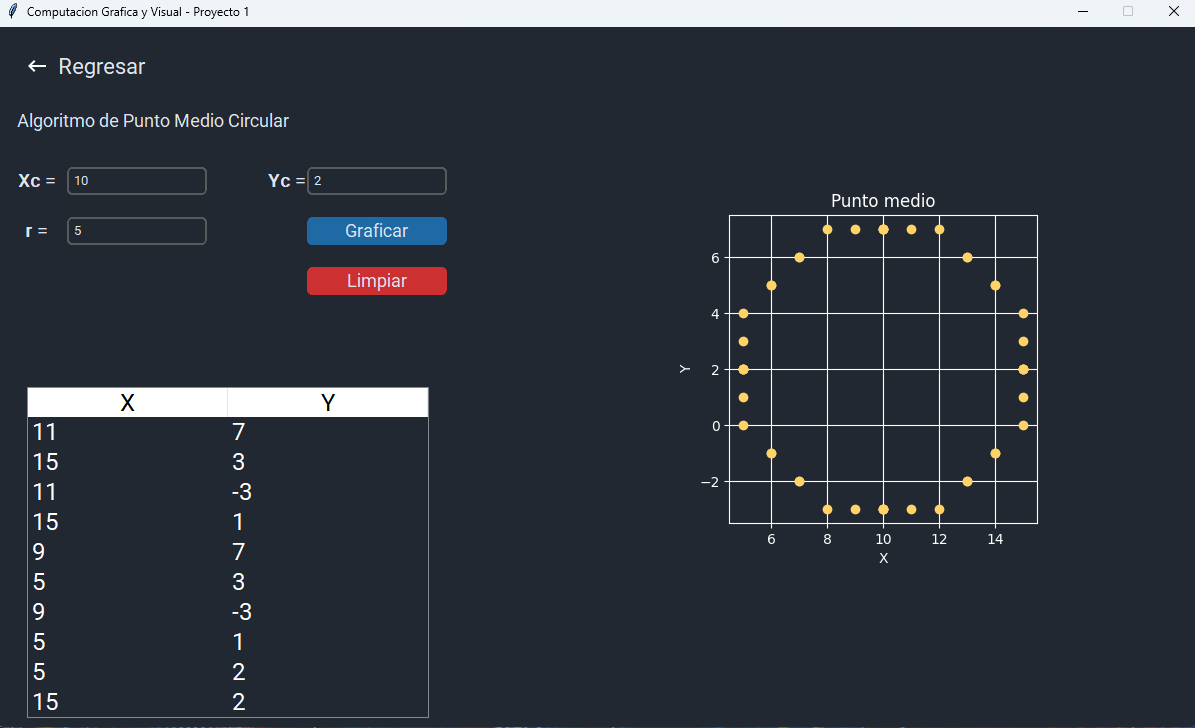Select the table row 15, 1

click(x=228, y=522)
